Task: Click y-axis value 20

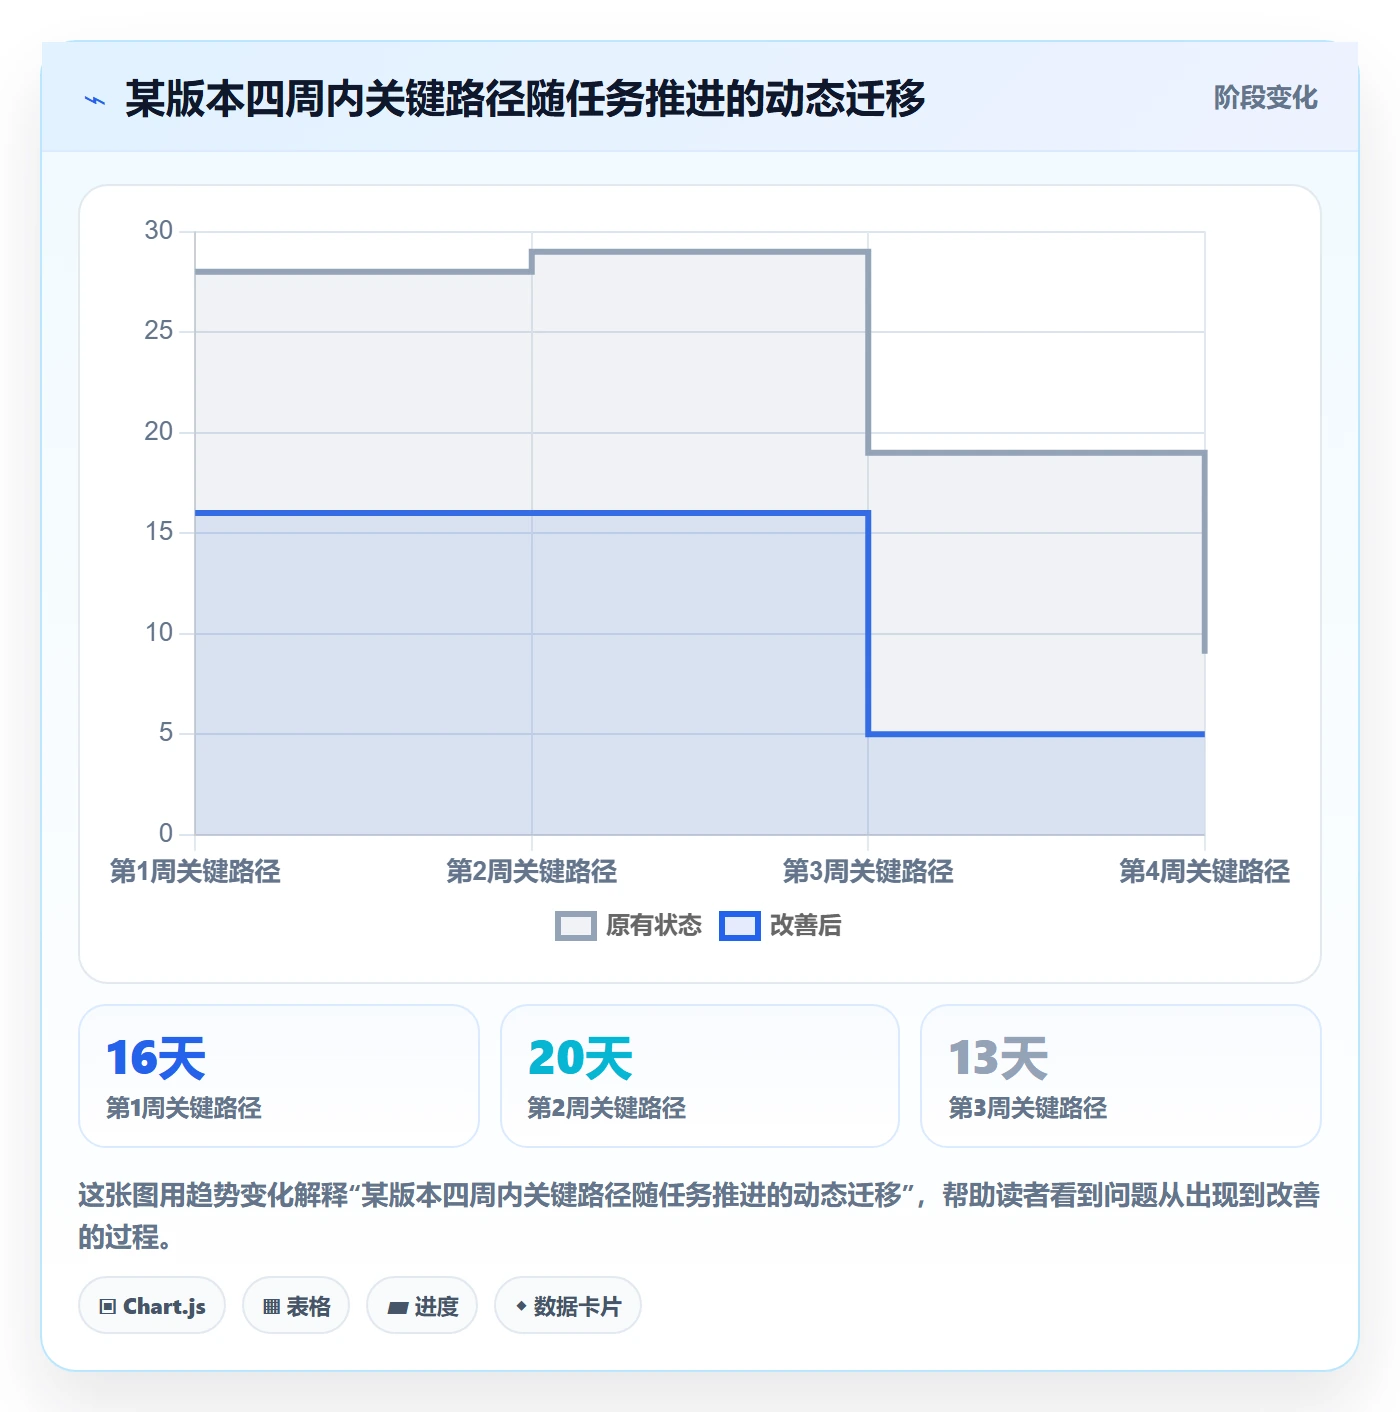Action: 159,432
